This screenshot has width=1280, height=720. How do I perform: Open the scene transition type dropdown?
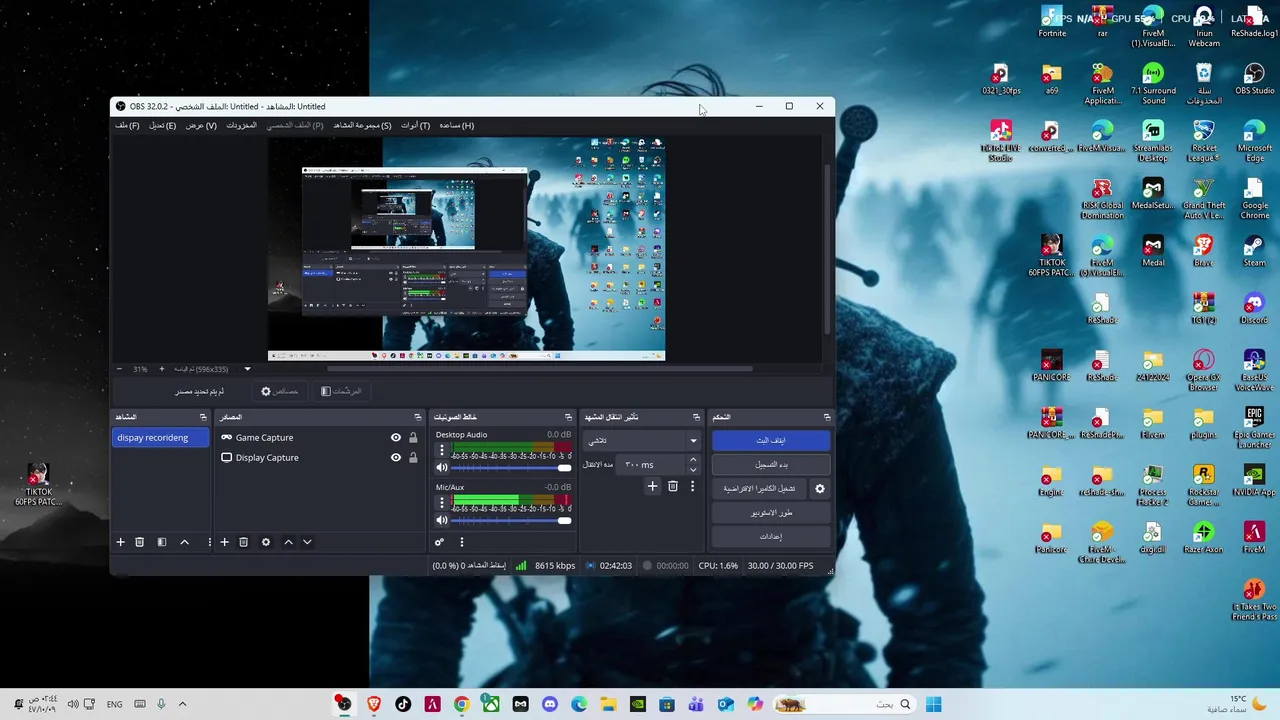641,441
